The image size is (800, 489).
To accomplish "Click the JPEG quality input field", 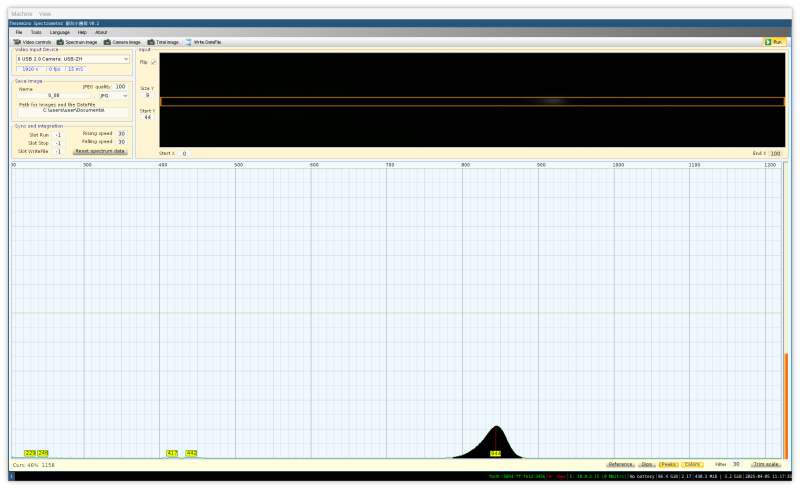I will [120, 87].
